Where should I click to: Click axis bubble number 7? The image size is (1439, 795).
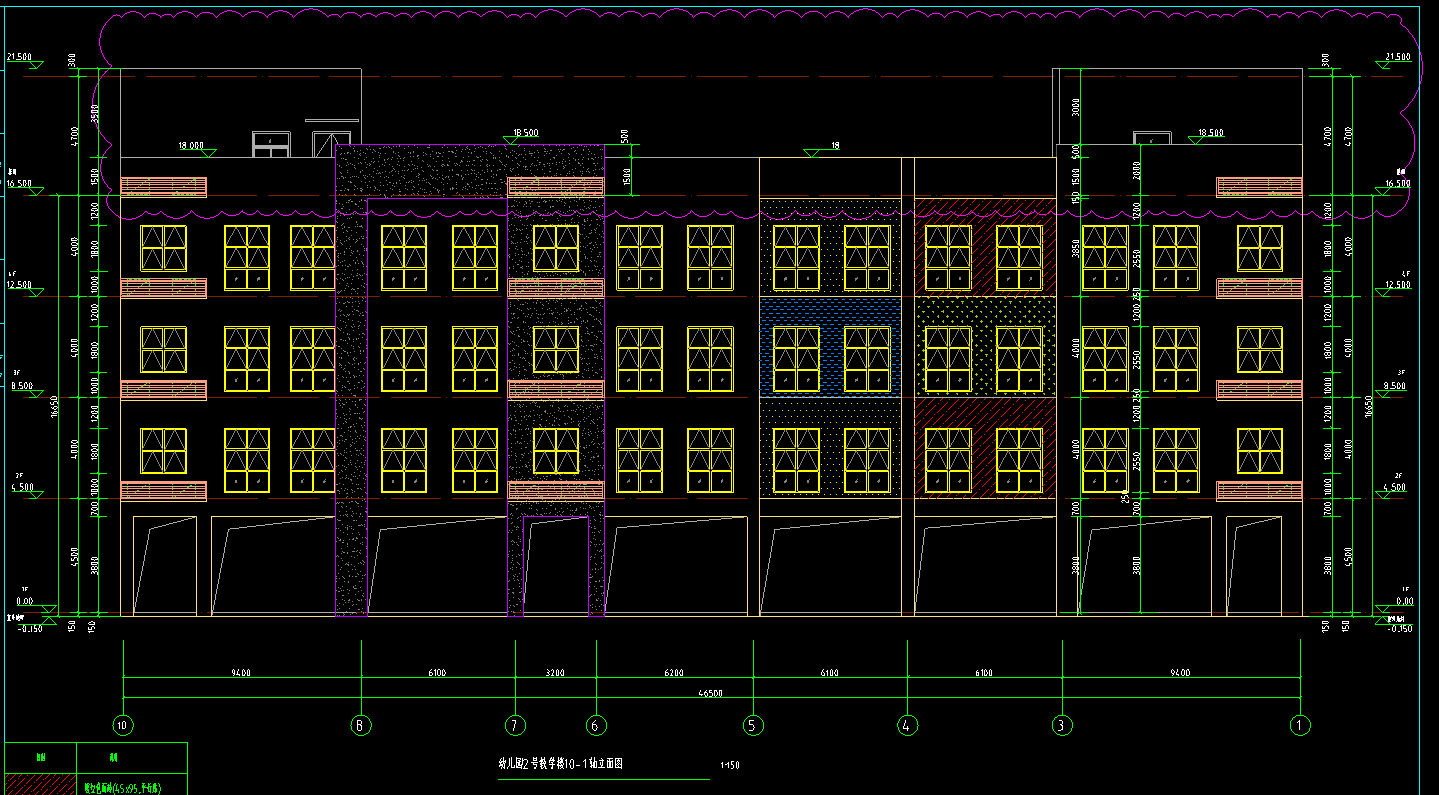[x=515, y=725]
